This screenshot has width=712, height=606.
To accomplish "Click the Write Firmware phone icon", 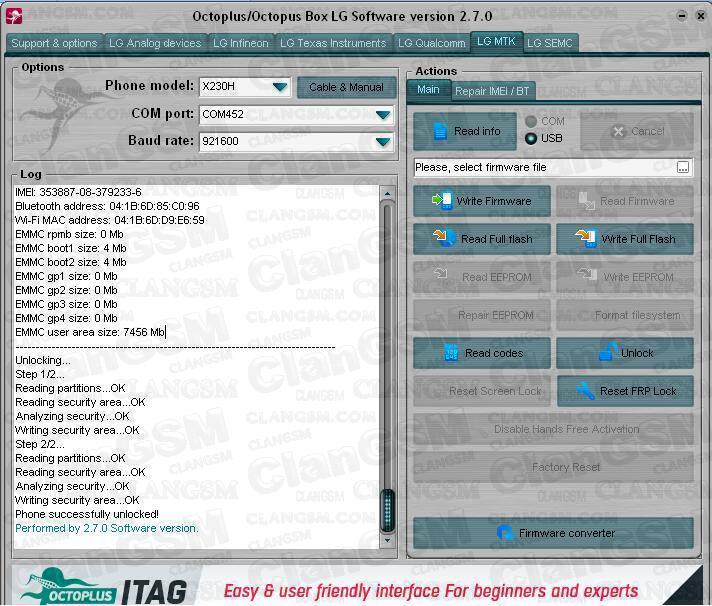I will 442,201.
